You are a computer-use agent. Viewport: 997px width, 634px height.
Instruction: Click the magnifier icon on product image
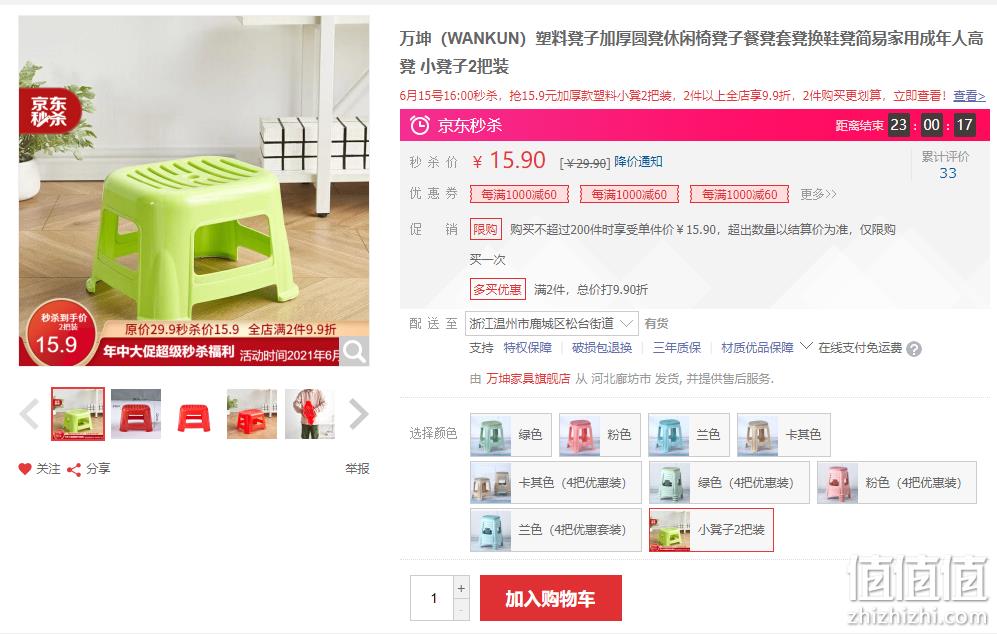click(x=354, y=351)
